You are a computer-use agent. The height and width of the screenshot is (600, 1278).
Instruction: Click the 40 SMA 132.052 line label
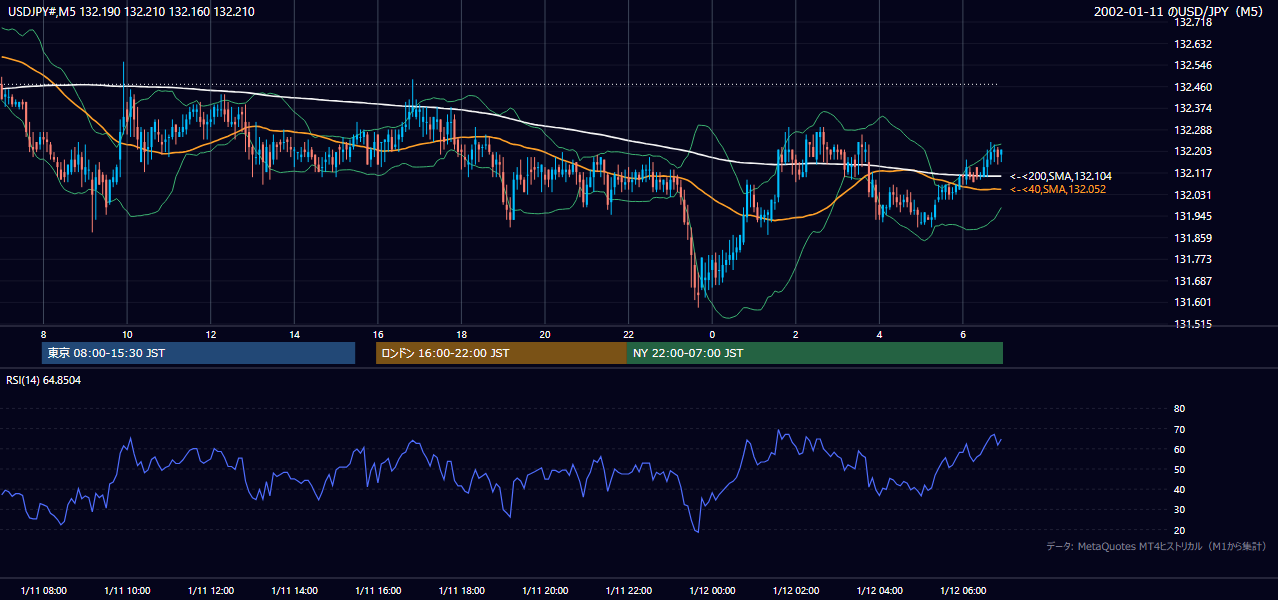point(1058,189)
